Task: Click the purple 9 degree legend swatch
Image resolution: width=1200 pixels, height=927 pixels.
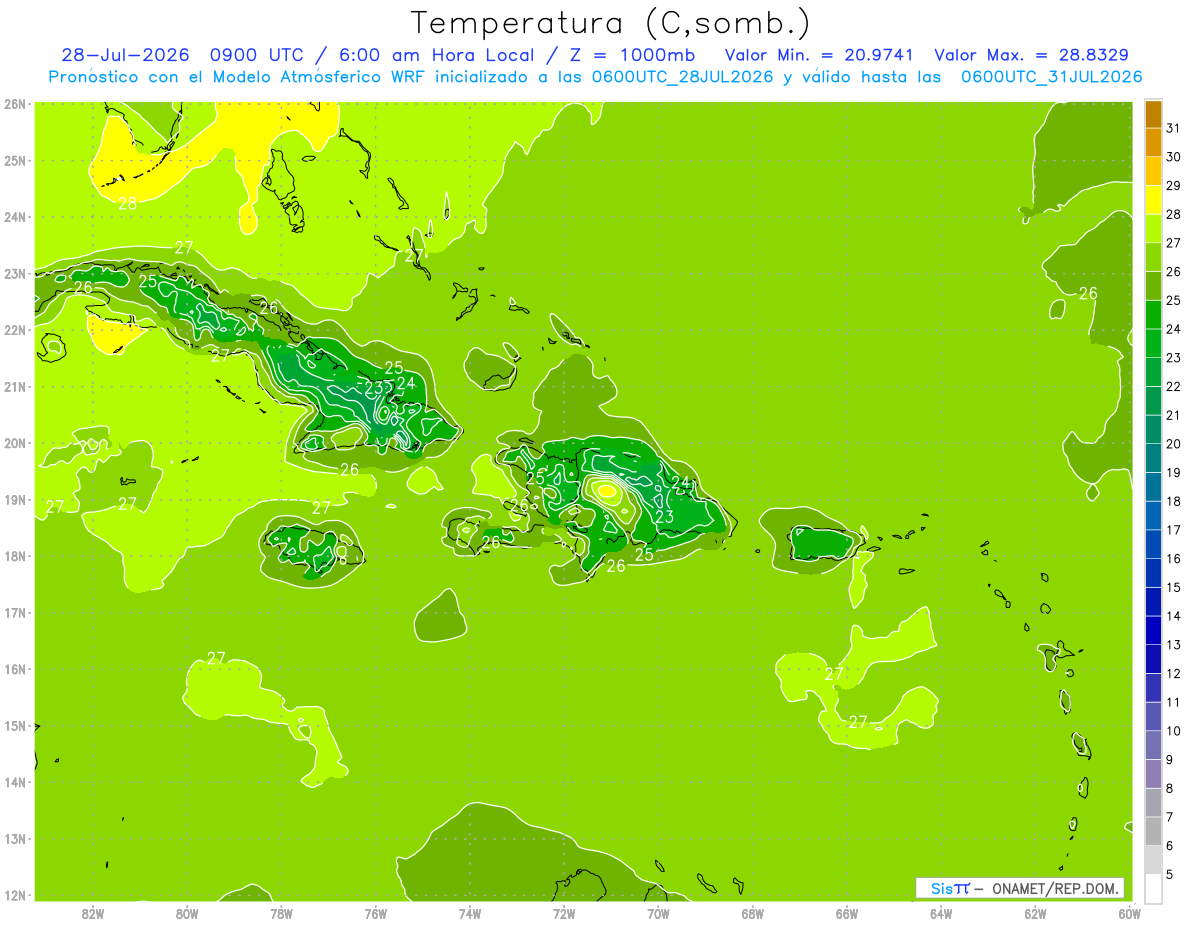Action: click(x=1153, y=773)
